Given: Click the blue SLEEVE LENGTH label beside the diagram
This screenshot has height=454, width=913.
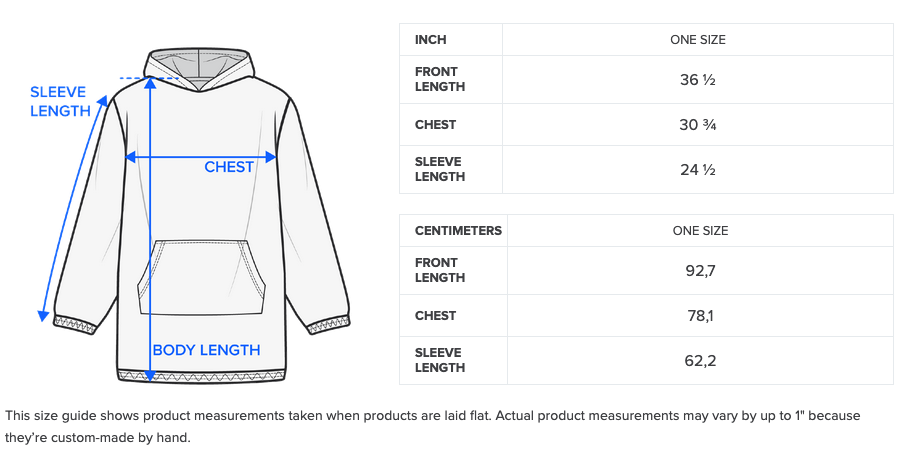Looking at the screenshot, I should (x=60, y=102).
